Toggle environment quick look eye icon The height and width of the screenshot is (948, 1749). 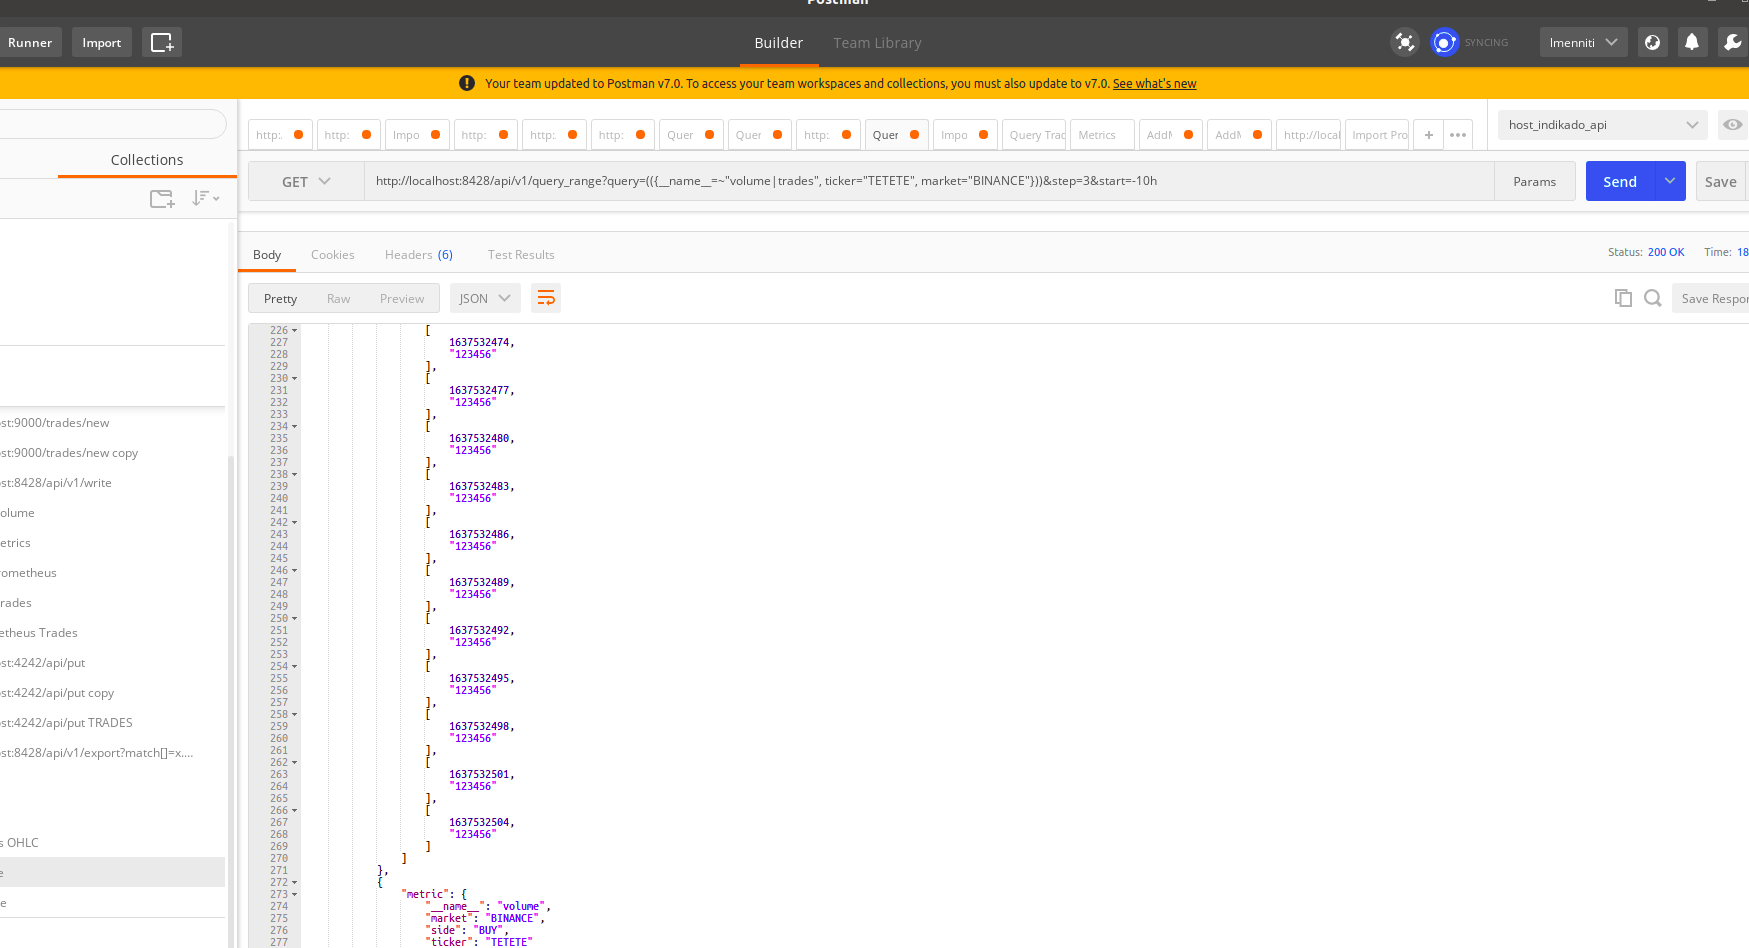click(1733, 125)
